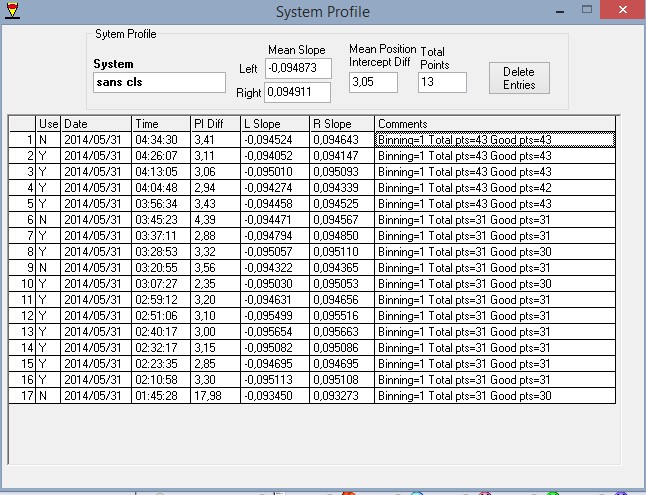Screen dimensions: 646x495
Task: Click PI Diff cell 3,30
Action: tap(215, 380)
